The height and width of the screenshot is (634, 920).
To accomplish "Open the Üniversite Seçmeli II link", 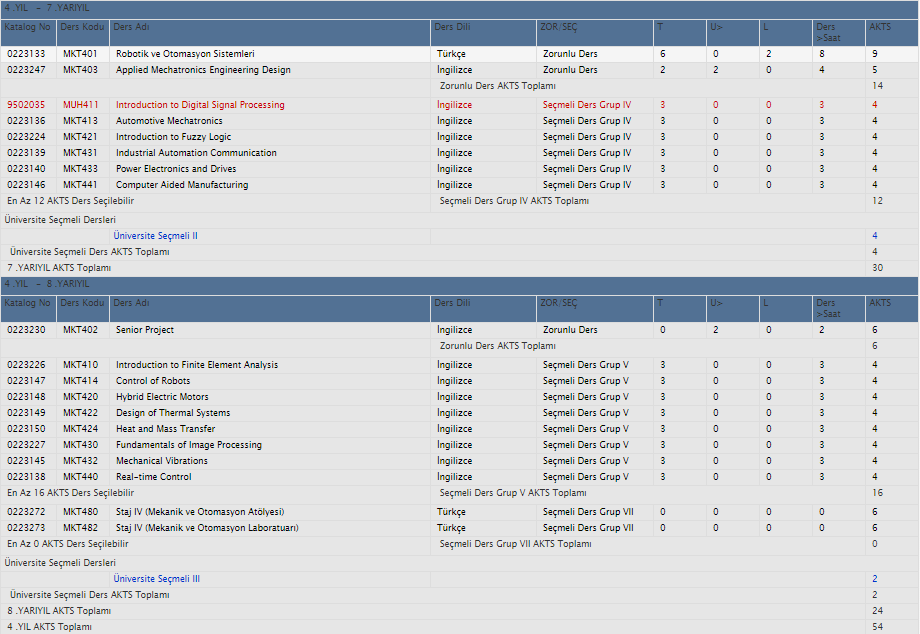I will pos(155,236).
